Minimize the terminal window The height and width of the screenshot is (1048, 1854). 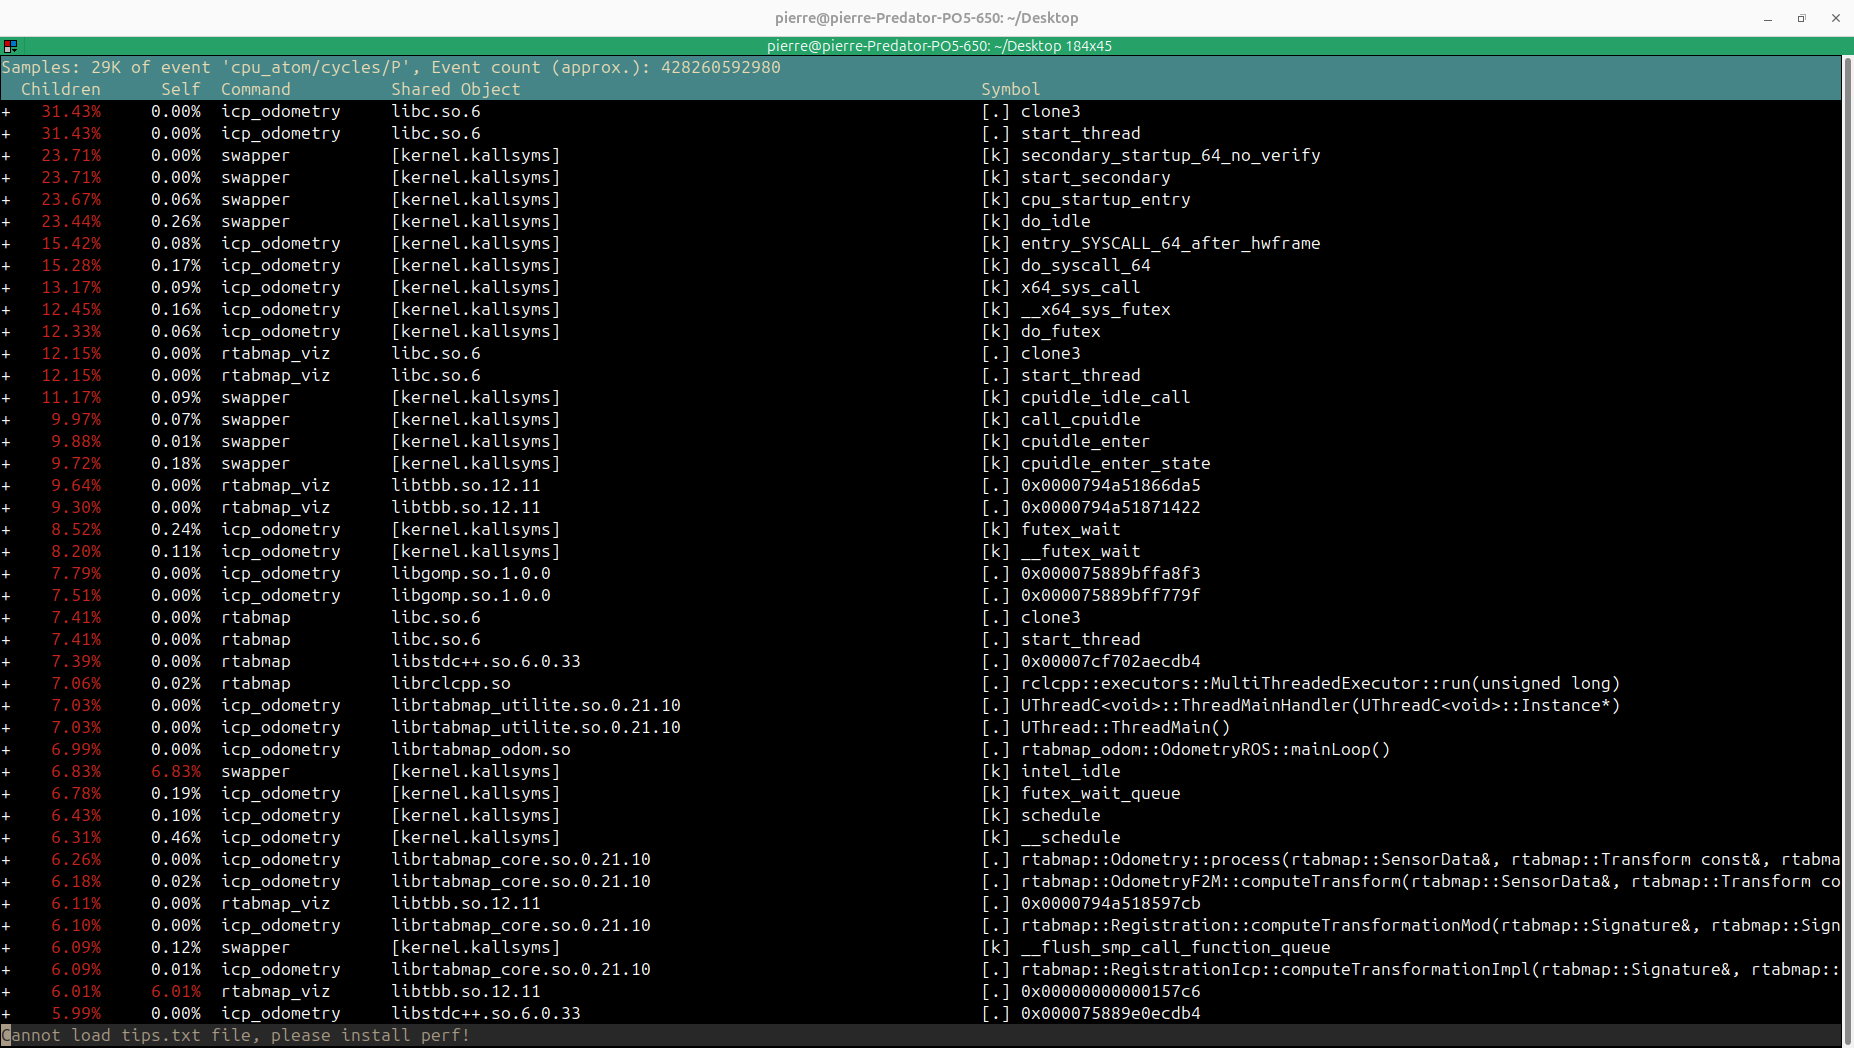click(x=1768, y=18)
